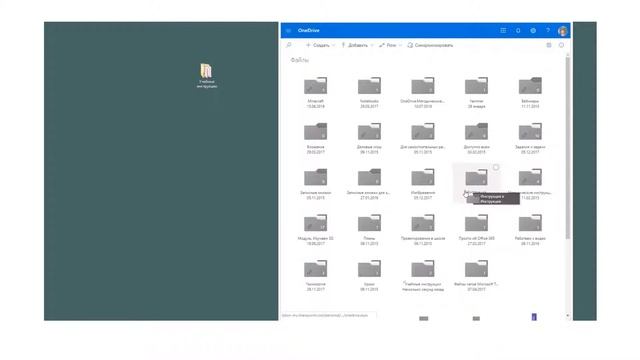Open the help question mark icon
This screenshot has height=360, width=640.
click(x=548, y=31)
